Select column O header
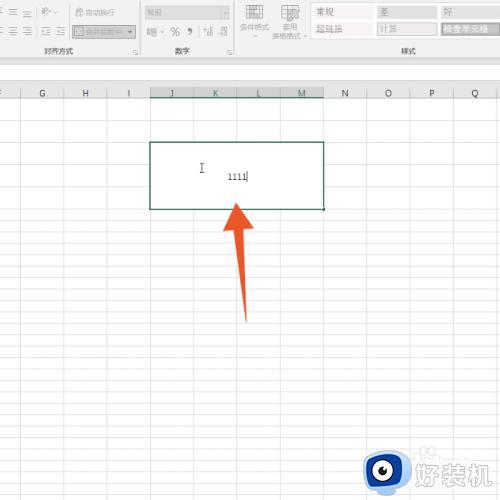This screenshot has width=500, height=500. click(x=388, y=93)
